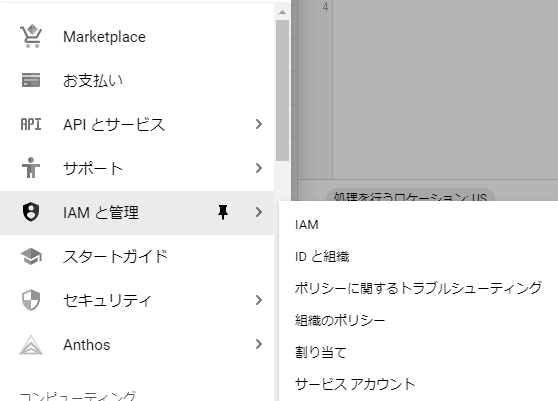Open ポリシーに関するトラブルシューティング in the submenu
Screen dimensions: 558x401
point(418,288)
